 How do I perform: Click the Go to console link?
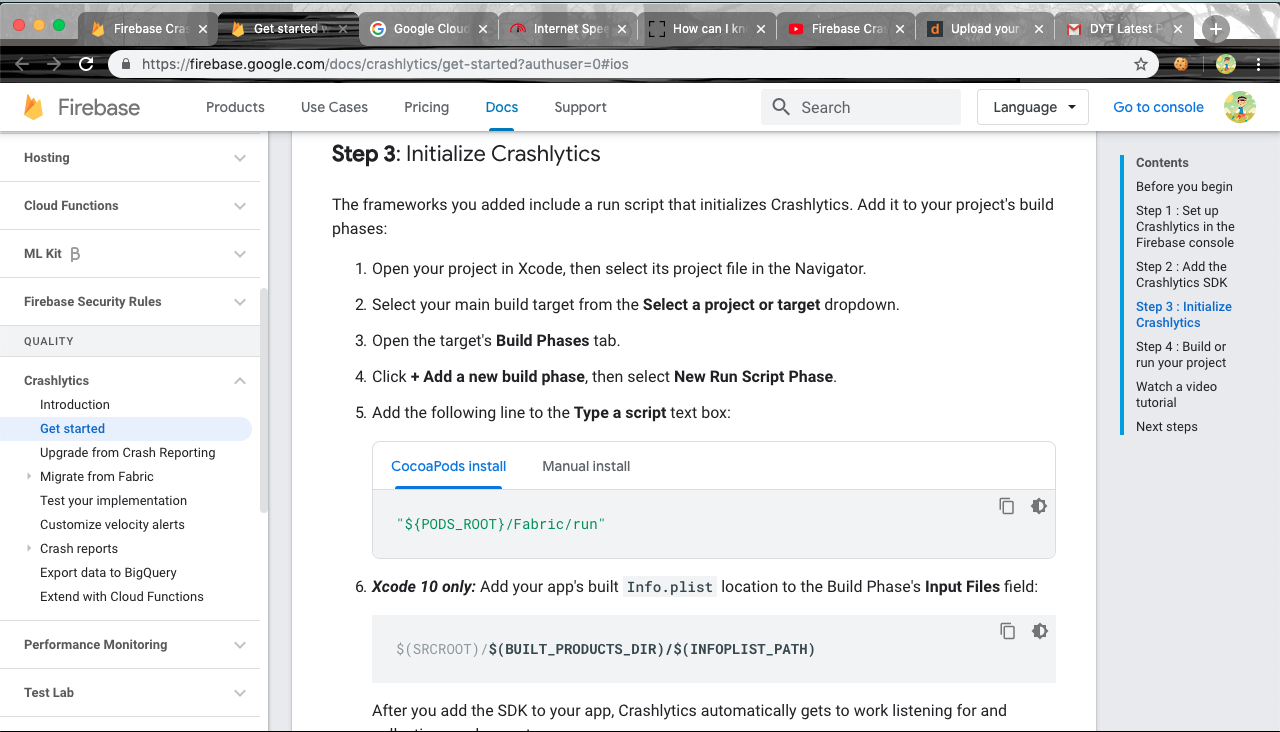[1158, 107]
